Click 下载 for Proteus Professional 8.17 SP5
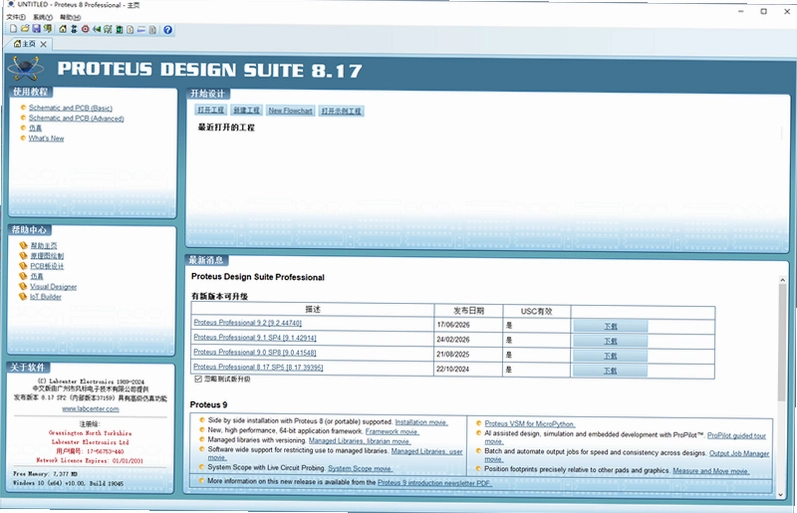 click(610, 371)
